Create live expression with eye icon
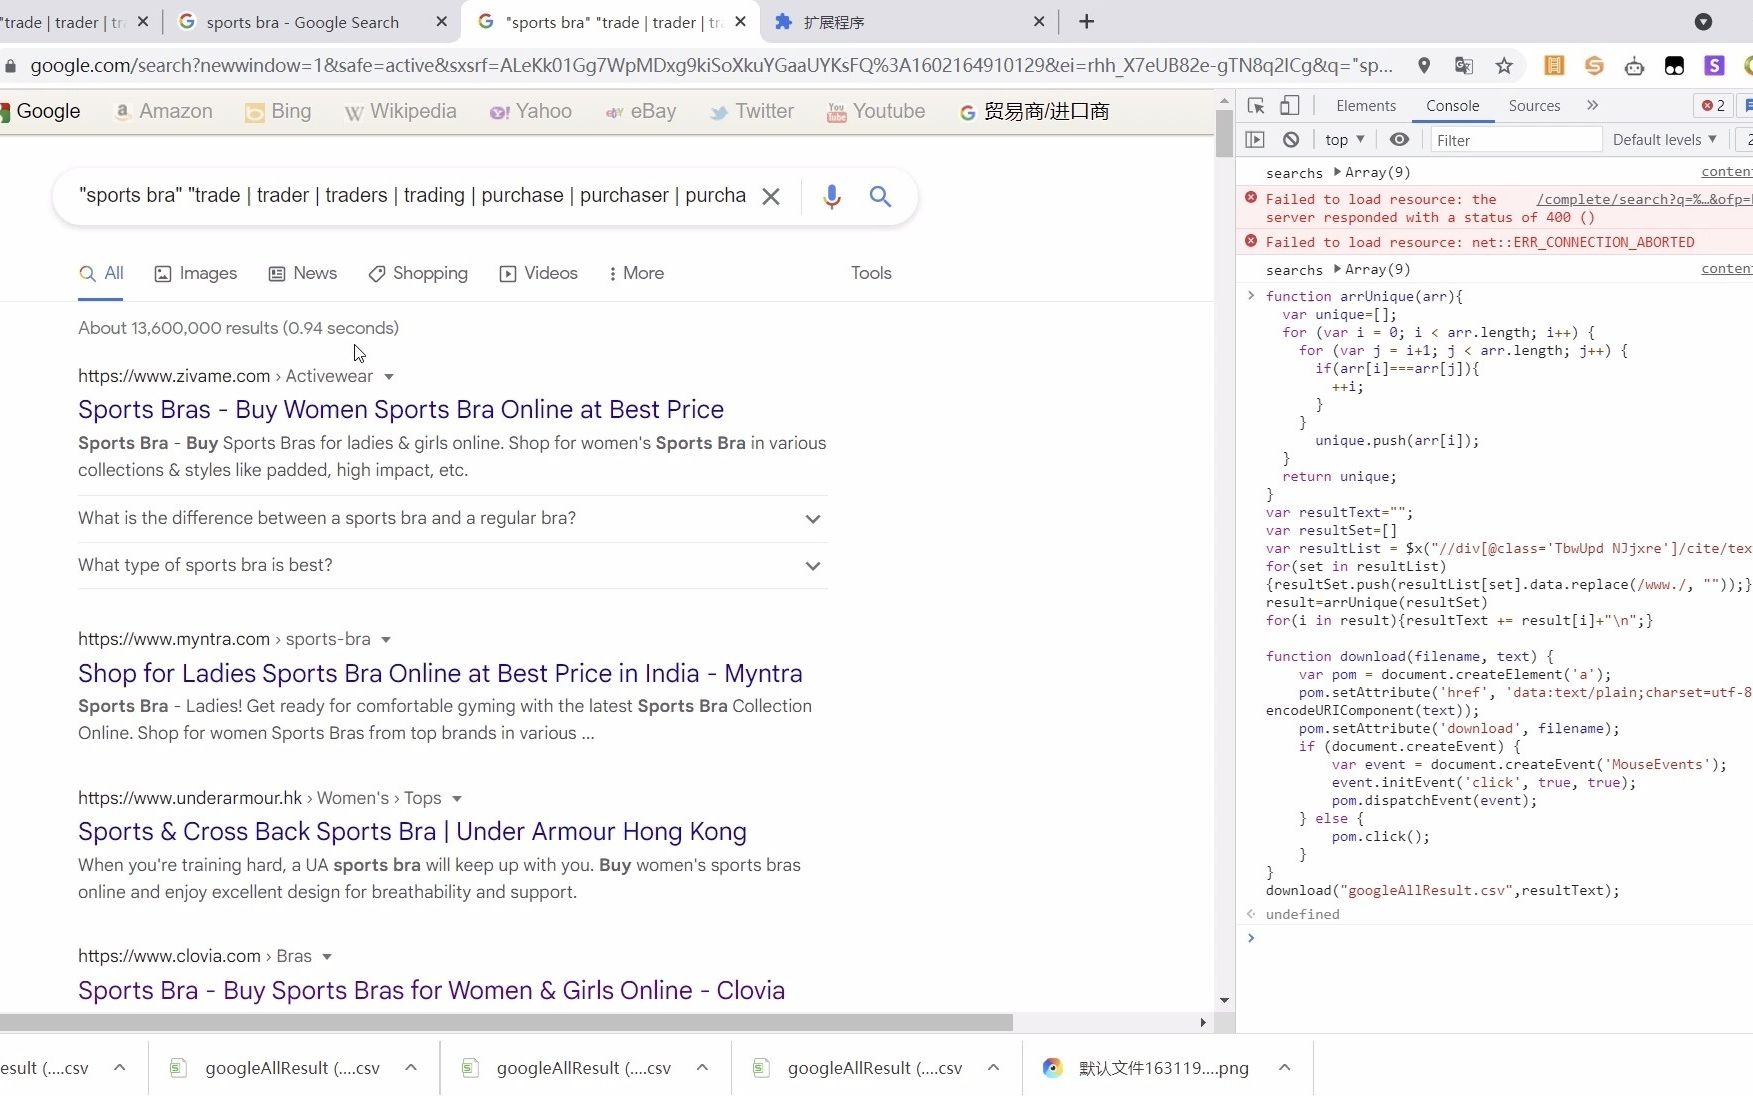Viewport: 1753px width, 1096px height. [x=1399, y=140]
